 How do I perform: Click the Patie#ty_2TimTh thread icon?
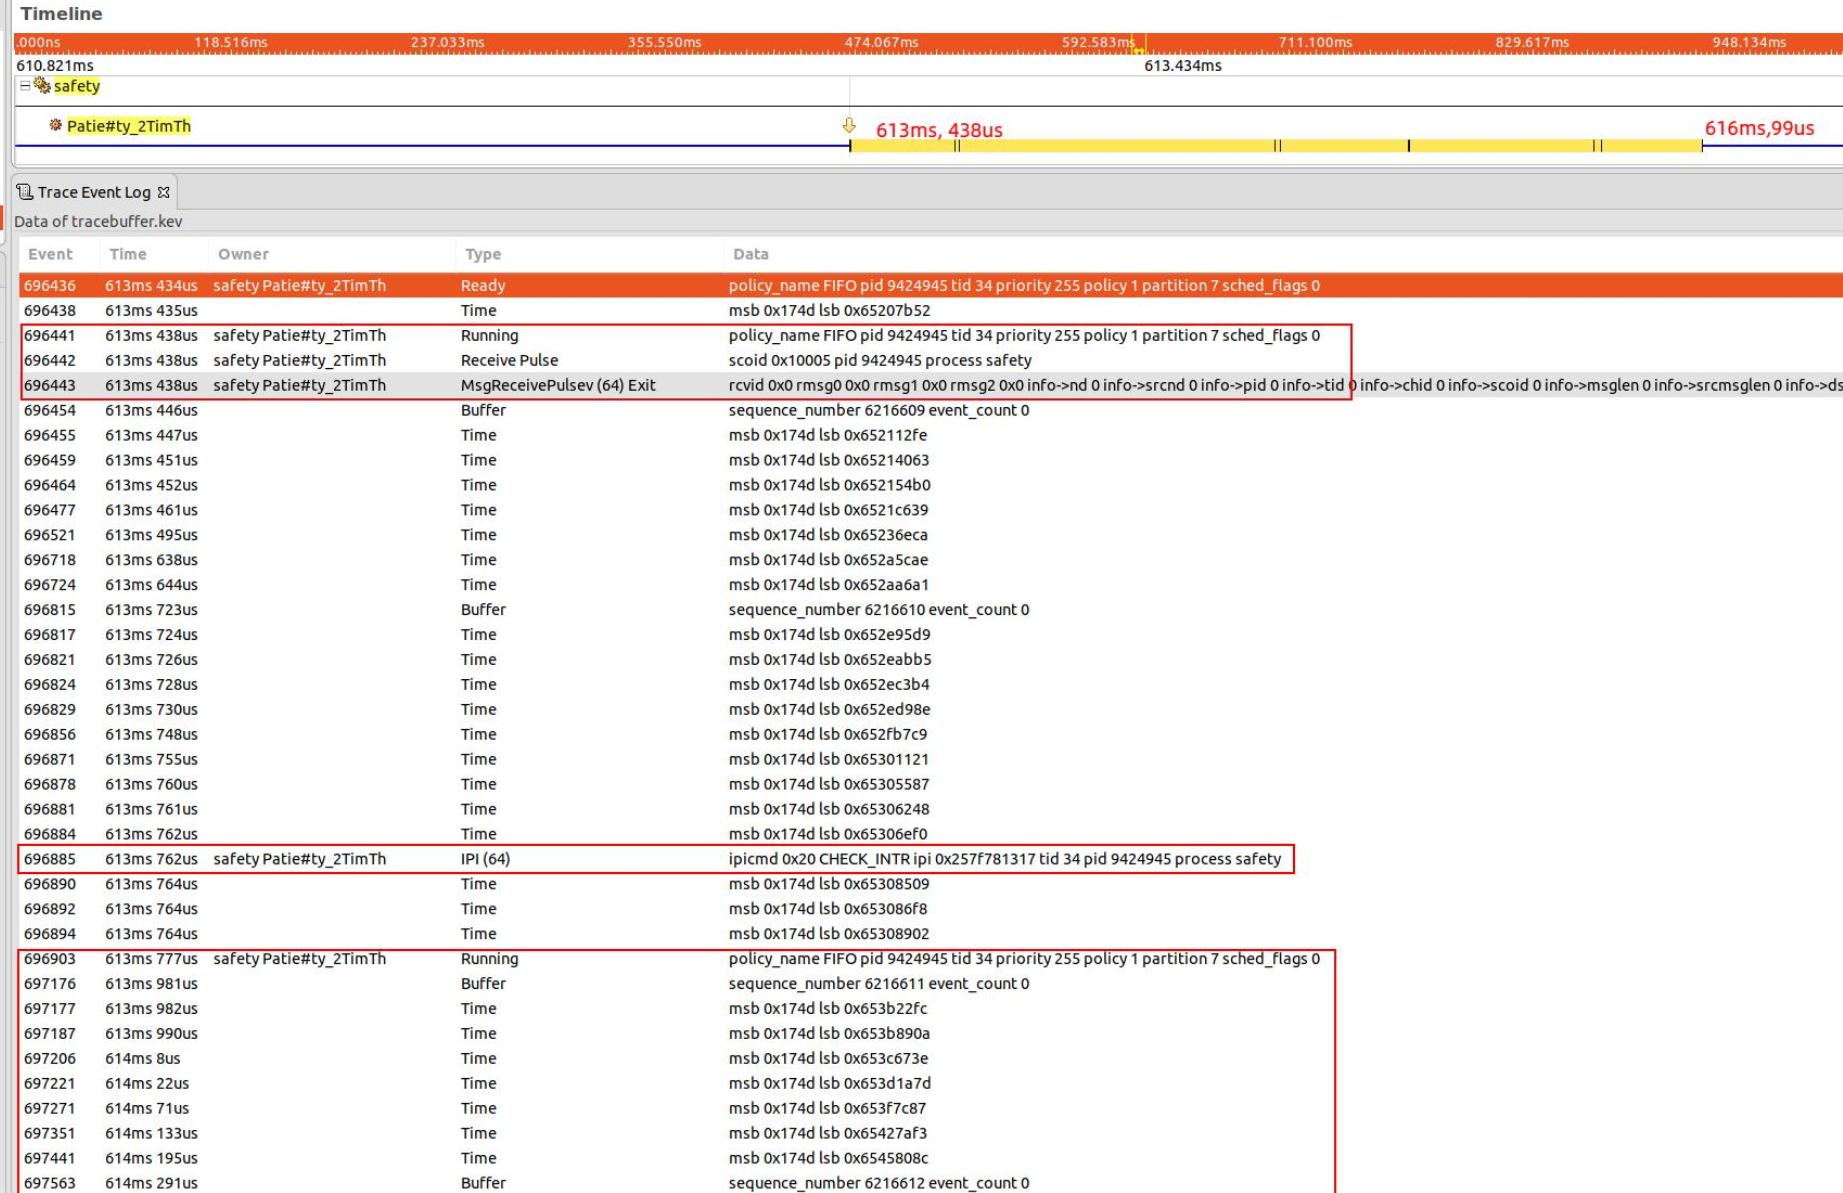(x=56, y=126)
